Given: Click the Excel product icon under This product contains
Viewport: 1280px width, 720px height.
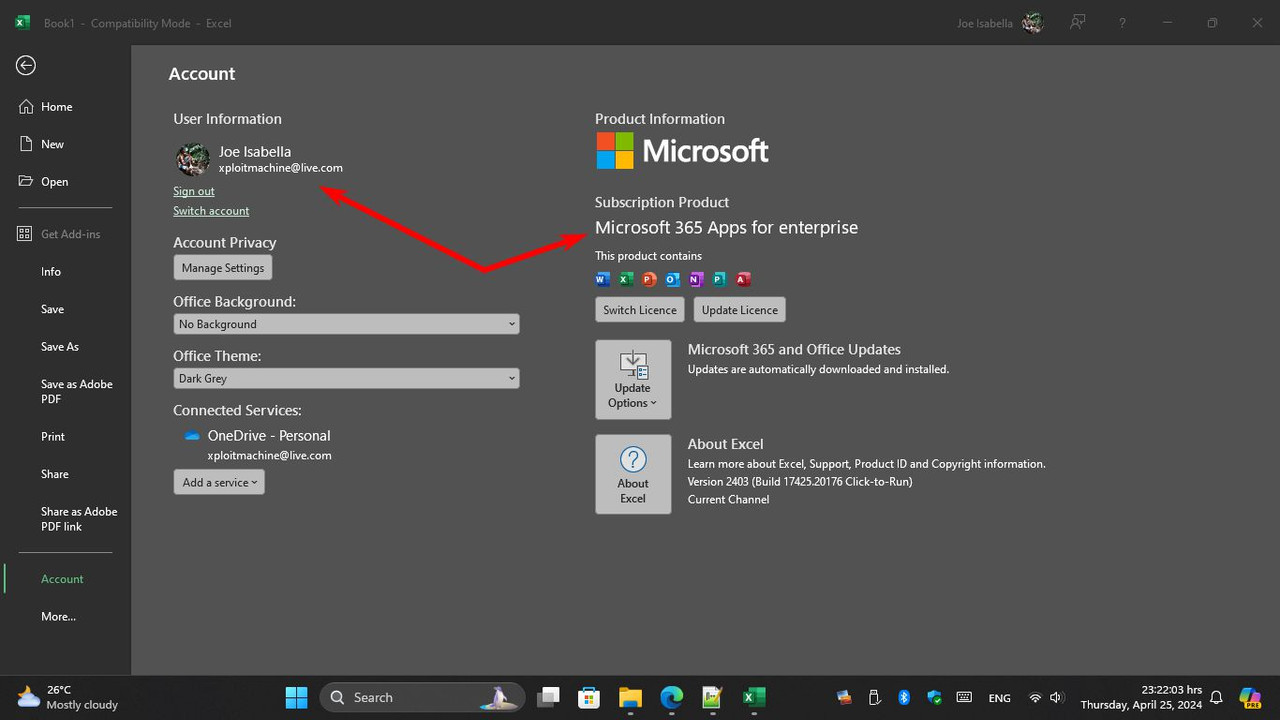Looking at the screenshot, I should coord(626,279).
